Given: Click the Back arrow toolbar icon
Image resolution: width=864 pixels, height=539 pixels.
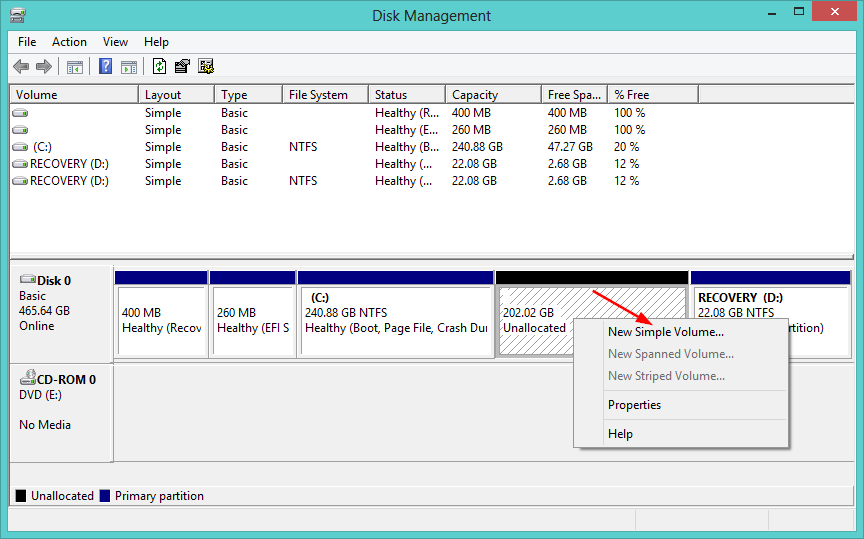Looking at the screenshot, I should 21,67.
